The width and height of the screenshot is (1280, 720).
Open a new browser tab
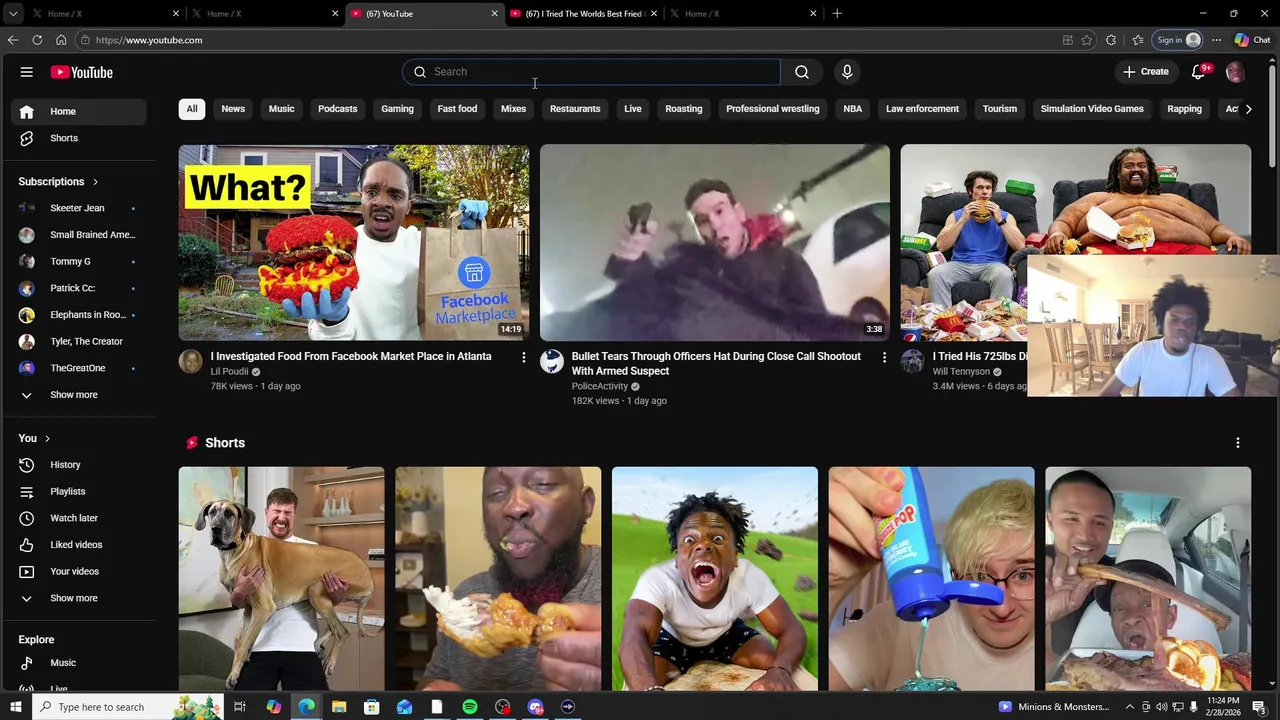click(x=837, y=14)
